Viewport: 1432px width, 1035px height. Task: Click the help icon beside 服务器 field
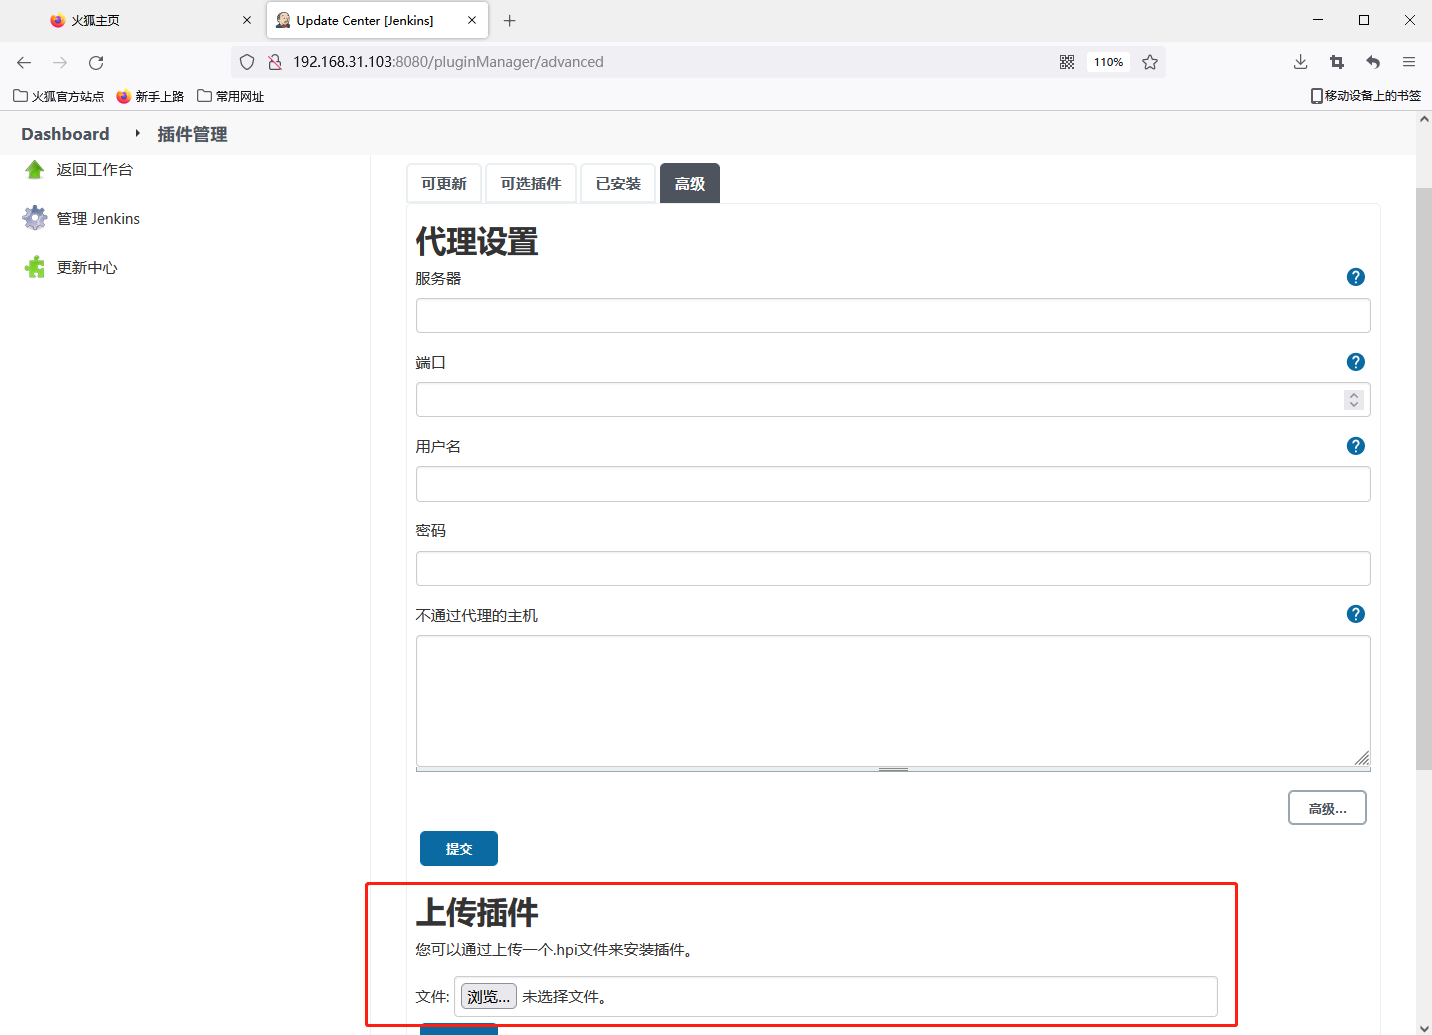click(x=1355, y=277)
